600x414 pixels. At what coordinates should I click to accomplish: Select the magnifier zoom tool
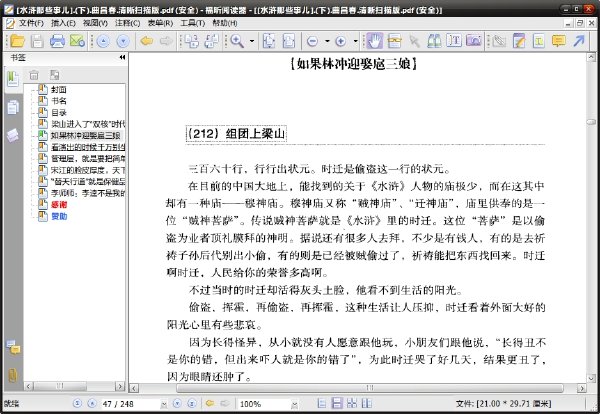pos(237,41)
